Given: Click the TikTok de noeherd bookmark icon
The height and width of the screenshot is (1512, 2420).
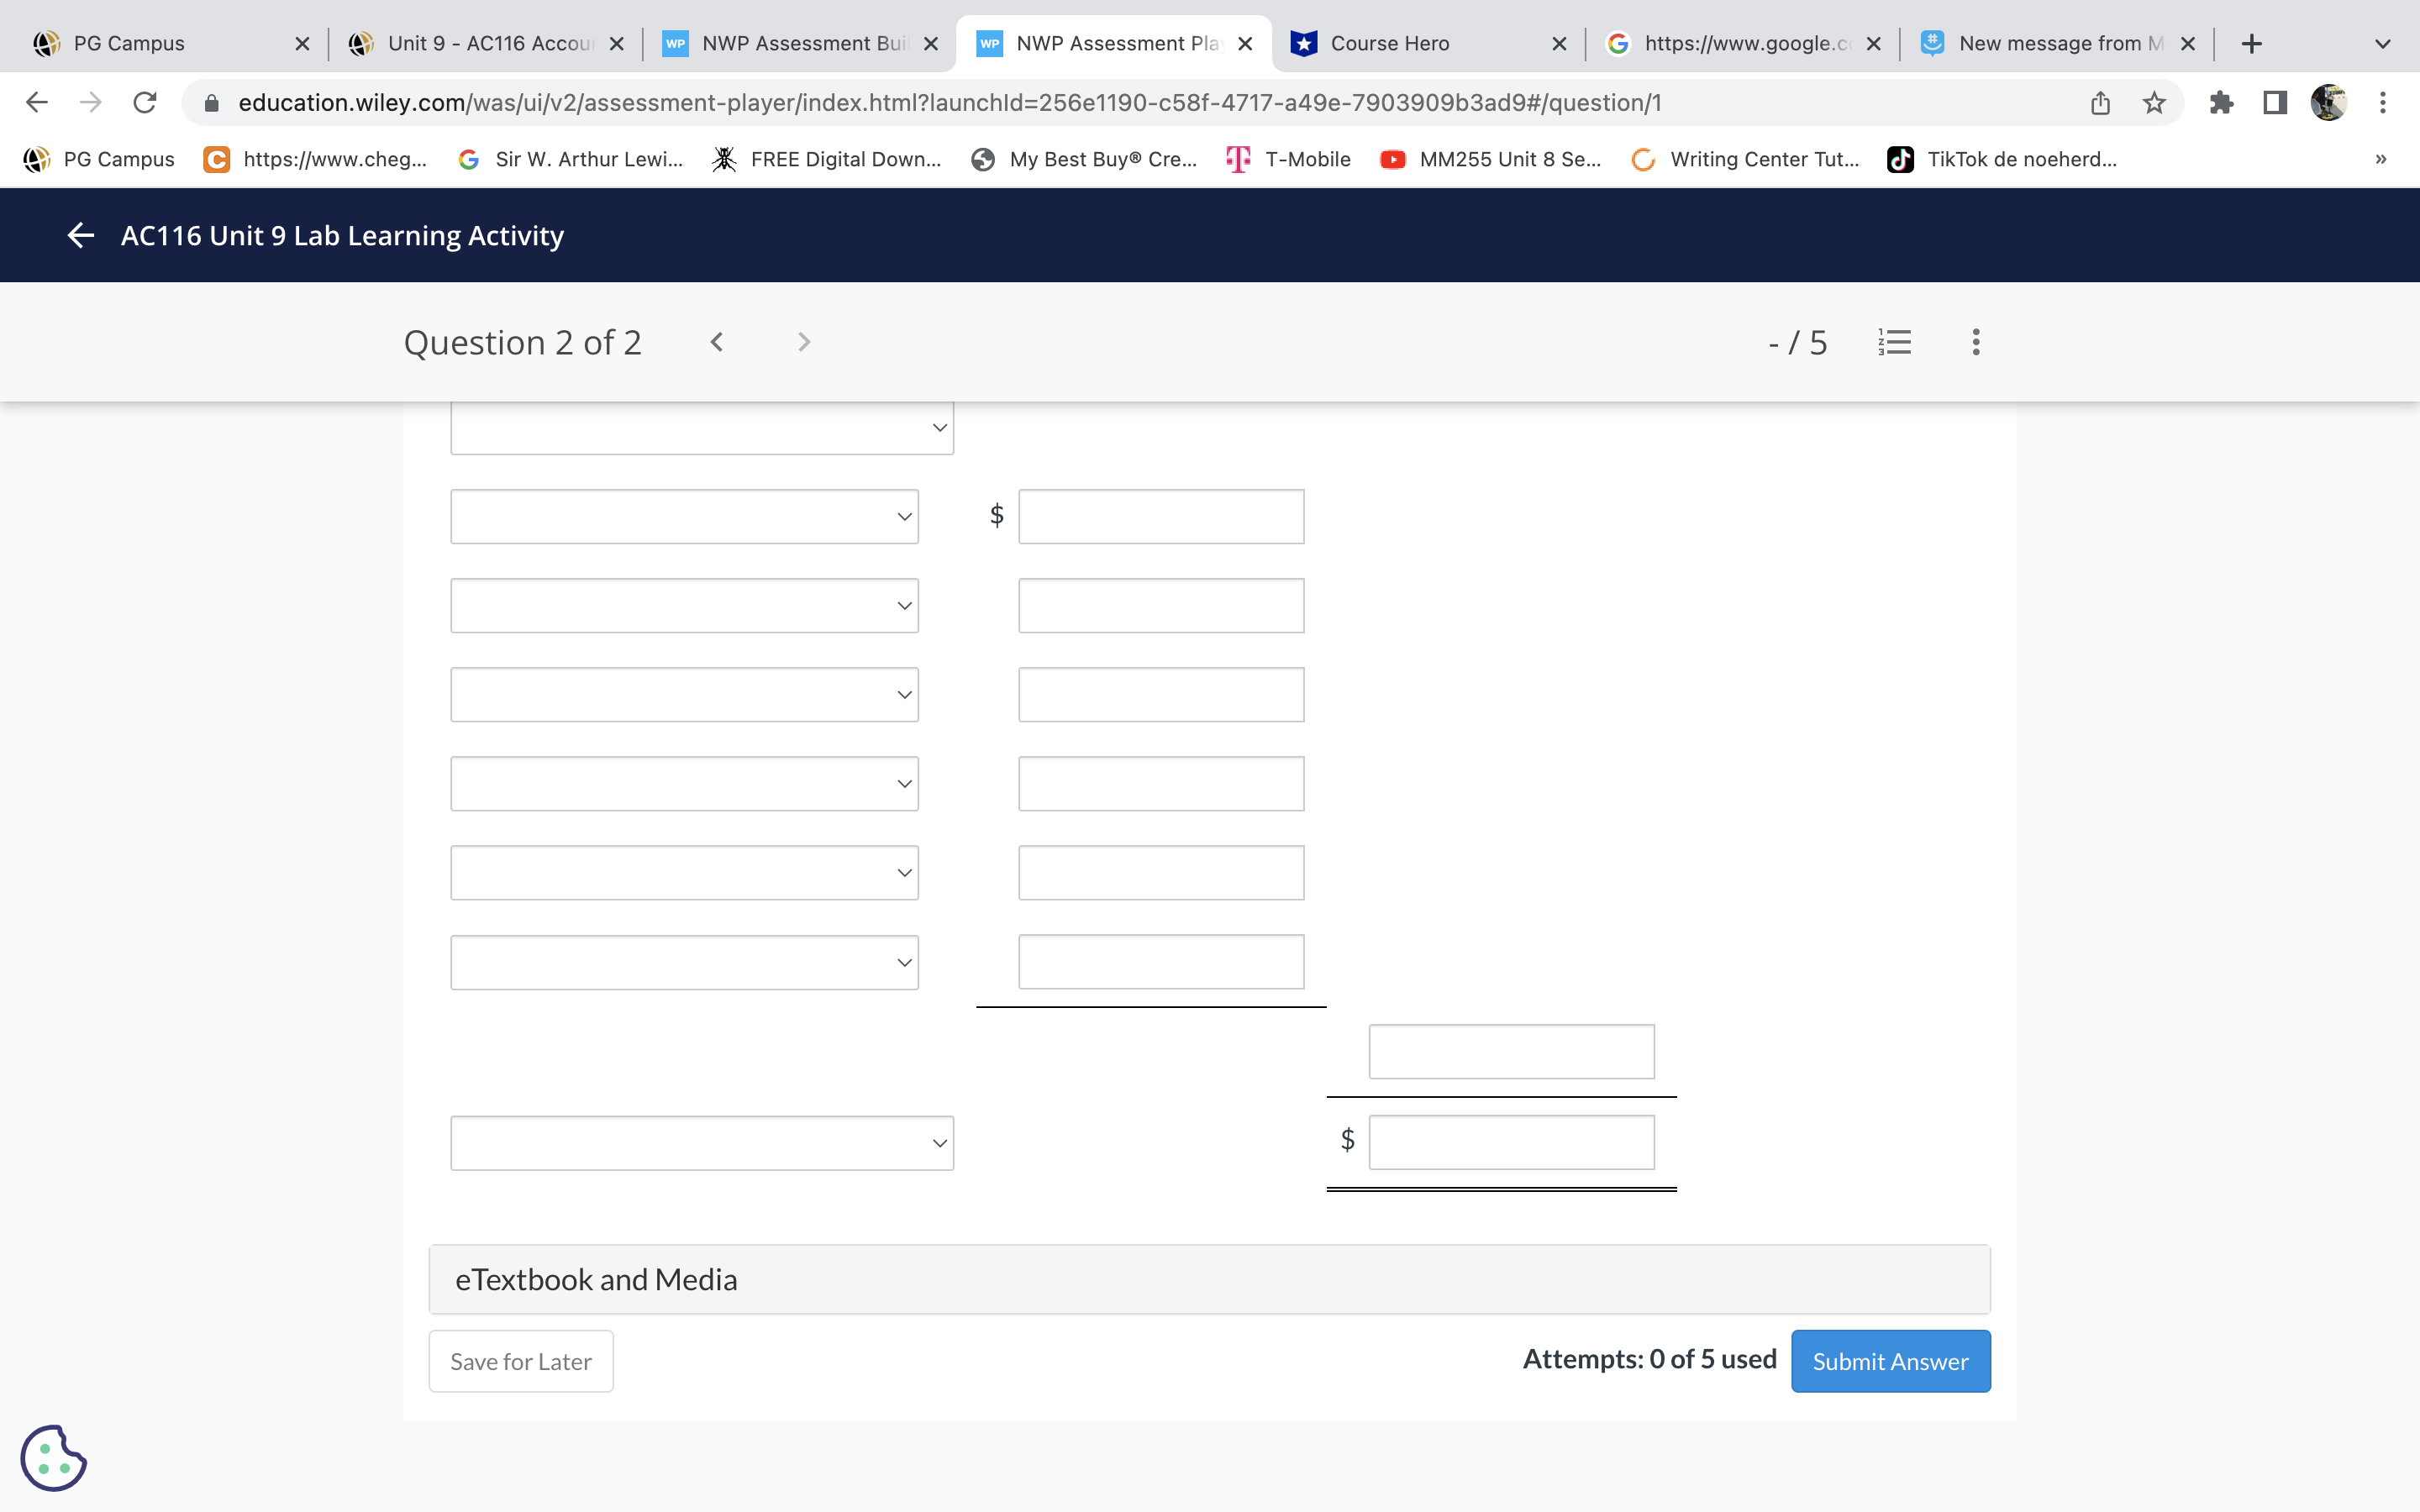Looking at the screenshot, I should pyautogui.click(x=1901, y=159).
